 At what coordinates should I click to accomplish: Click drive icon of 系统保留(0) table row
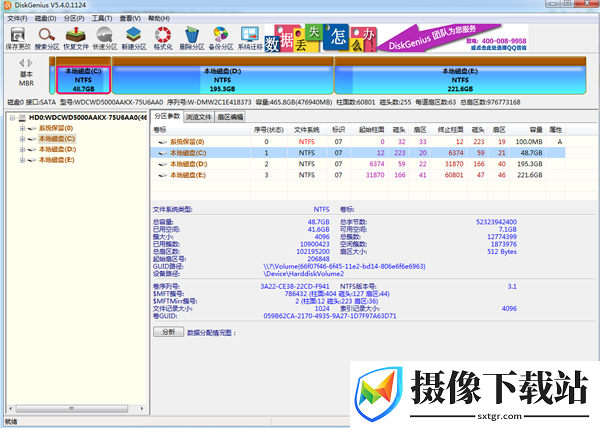(163, 142)
